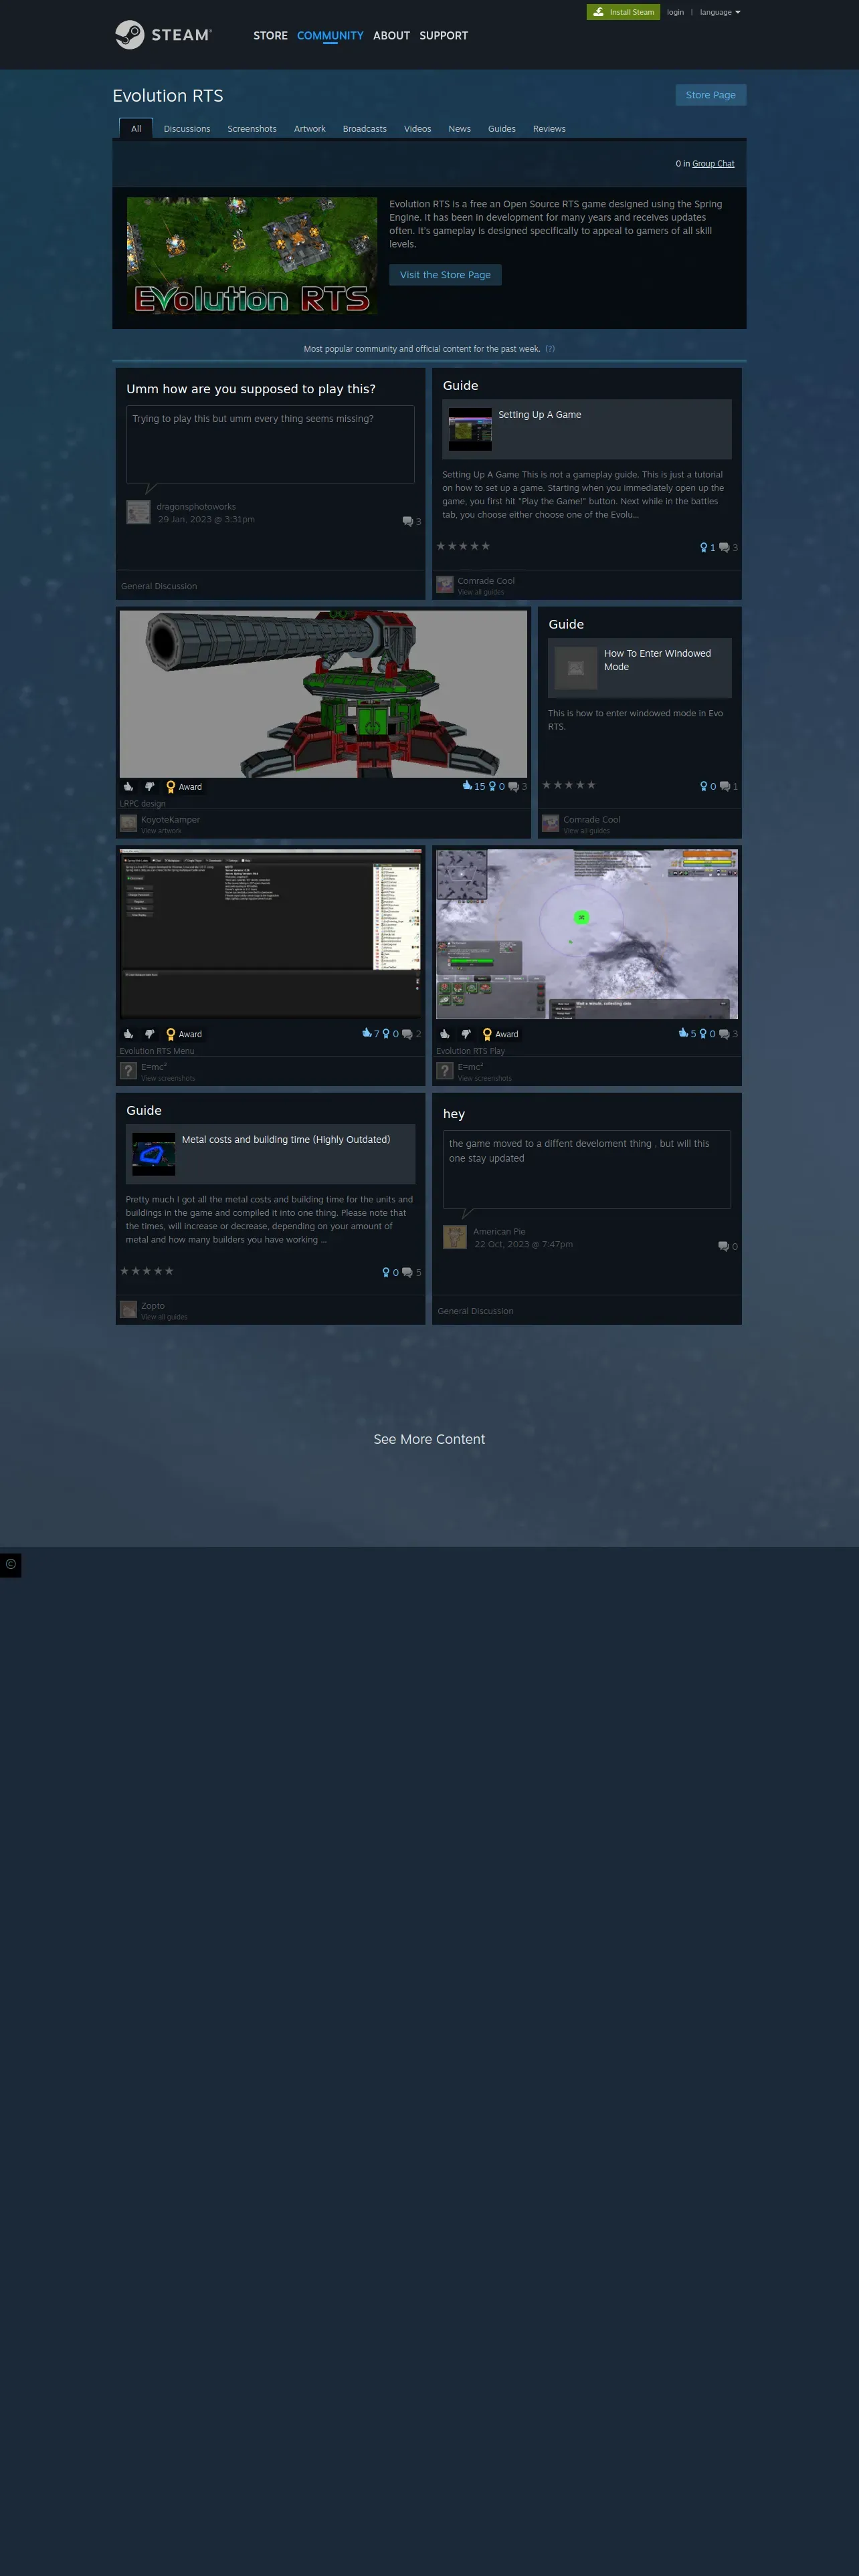Open How To Enter Windowed Mode guide
Viewport: 859px width, 2576px height.
click(x=657, y=660)
